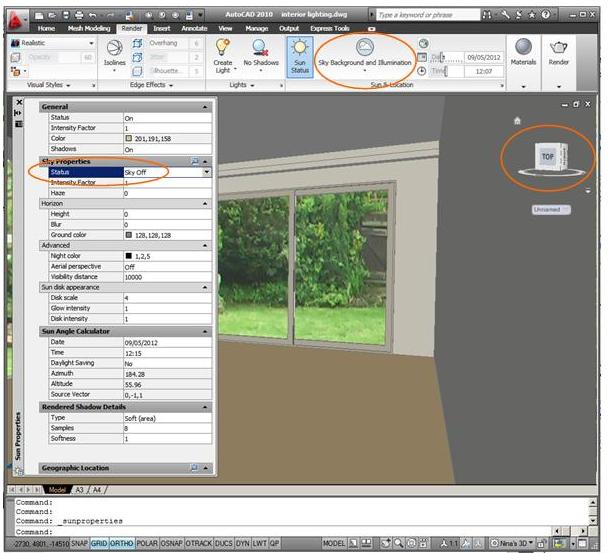Open the Express Tools ribbon tab
The image size is (611, 553).
click(330, 28)
